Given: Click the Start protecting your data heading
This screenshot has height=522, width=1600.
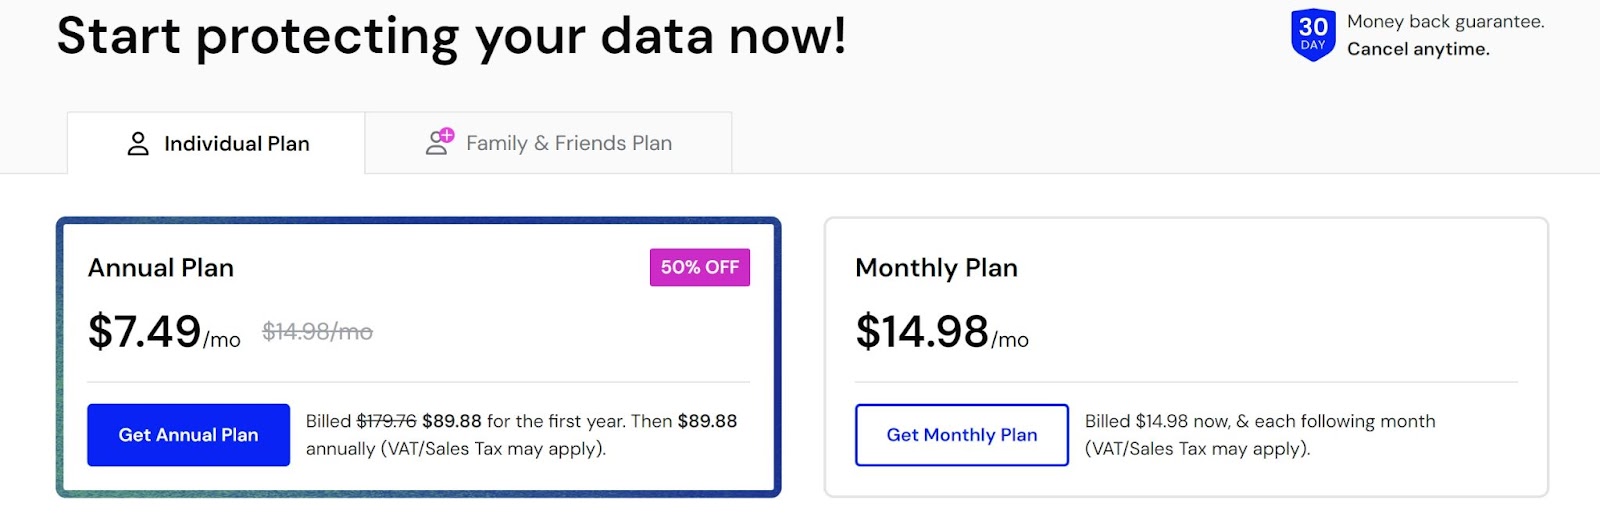Looking at the screenshot, I should click(x=452, y=36).
